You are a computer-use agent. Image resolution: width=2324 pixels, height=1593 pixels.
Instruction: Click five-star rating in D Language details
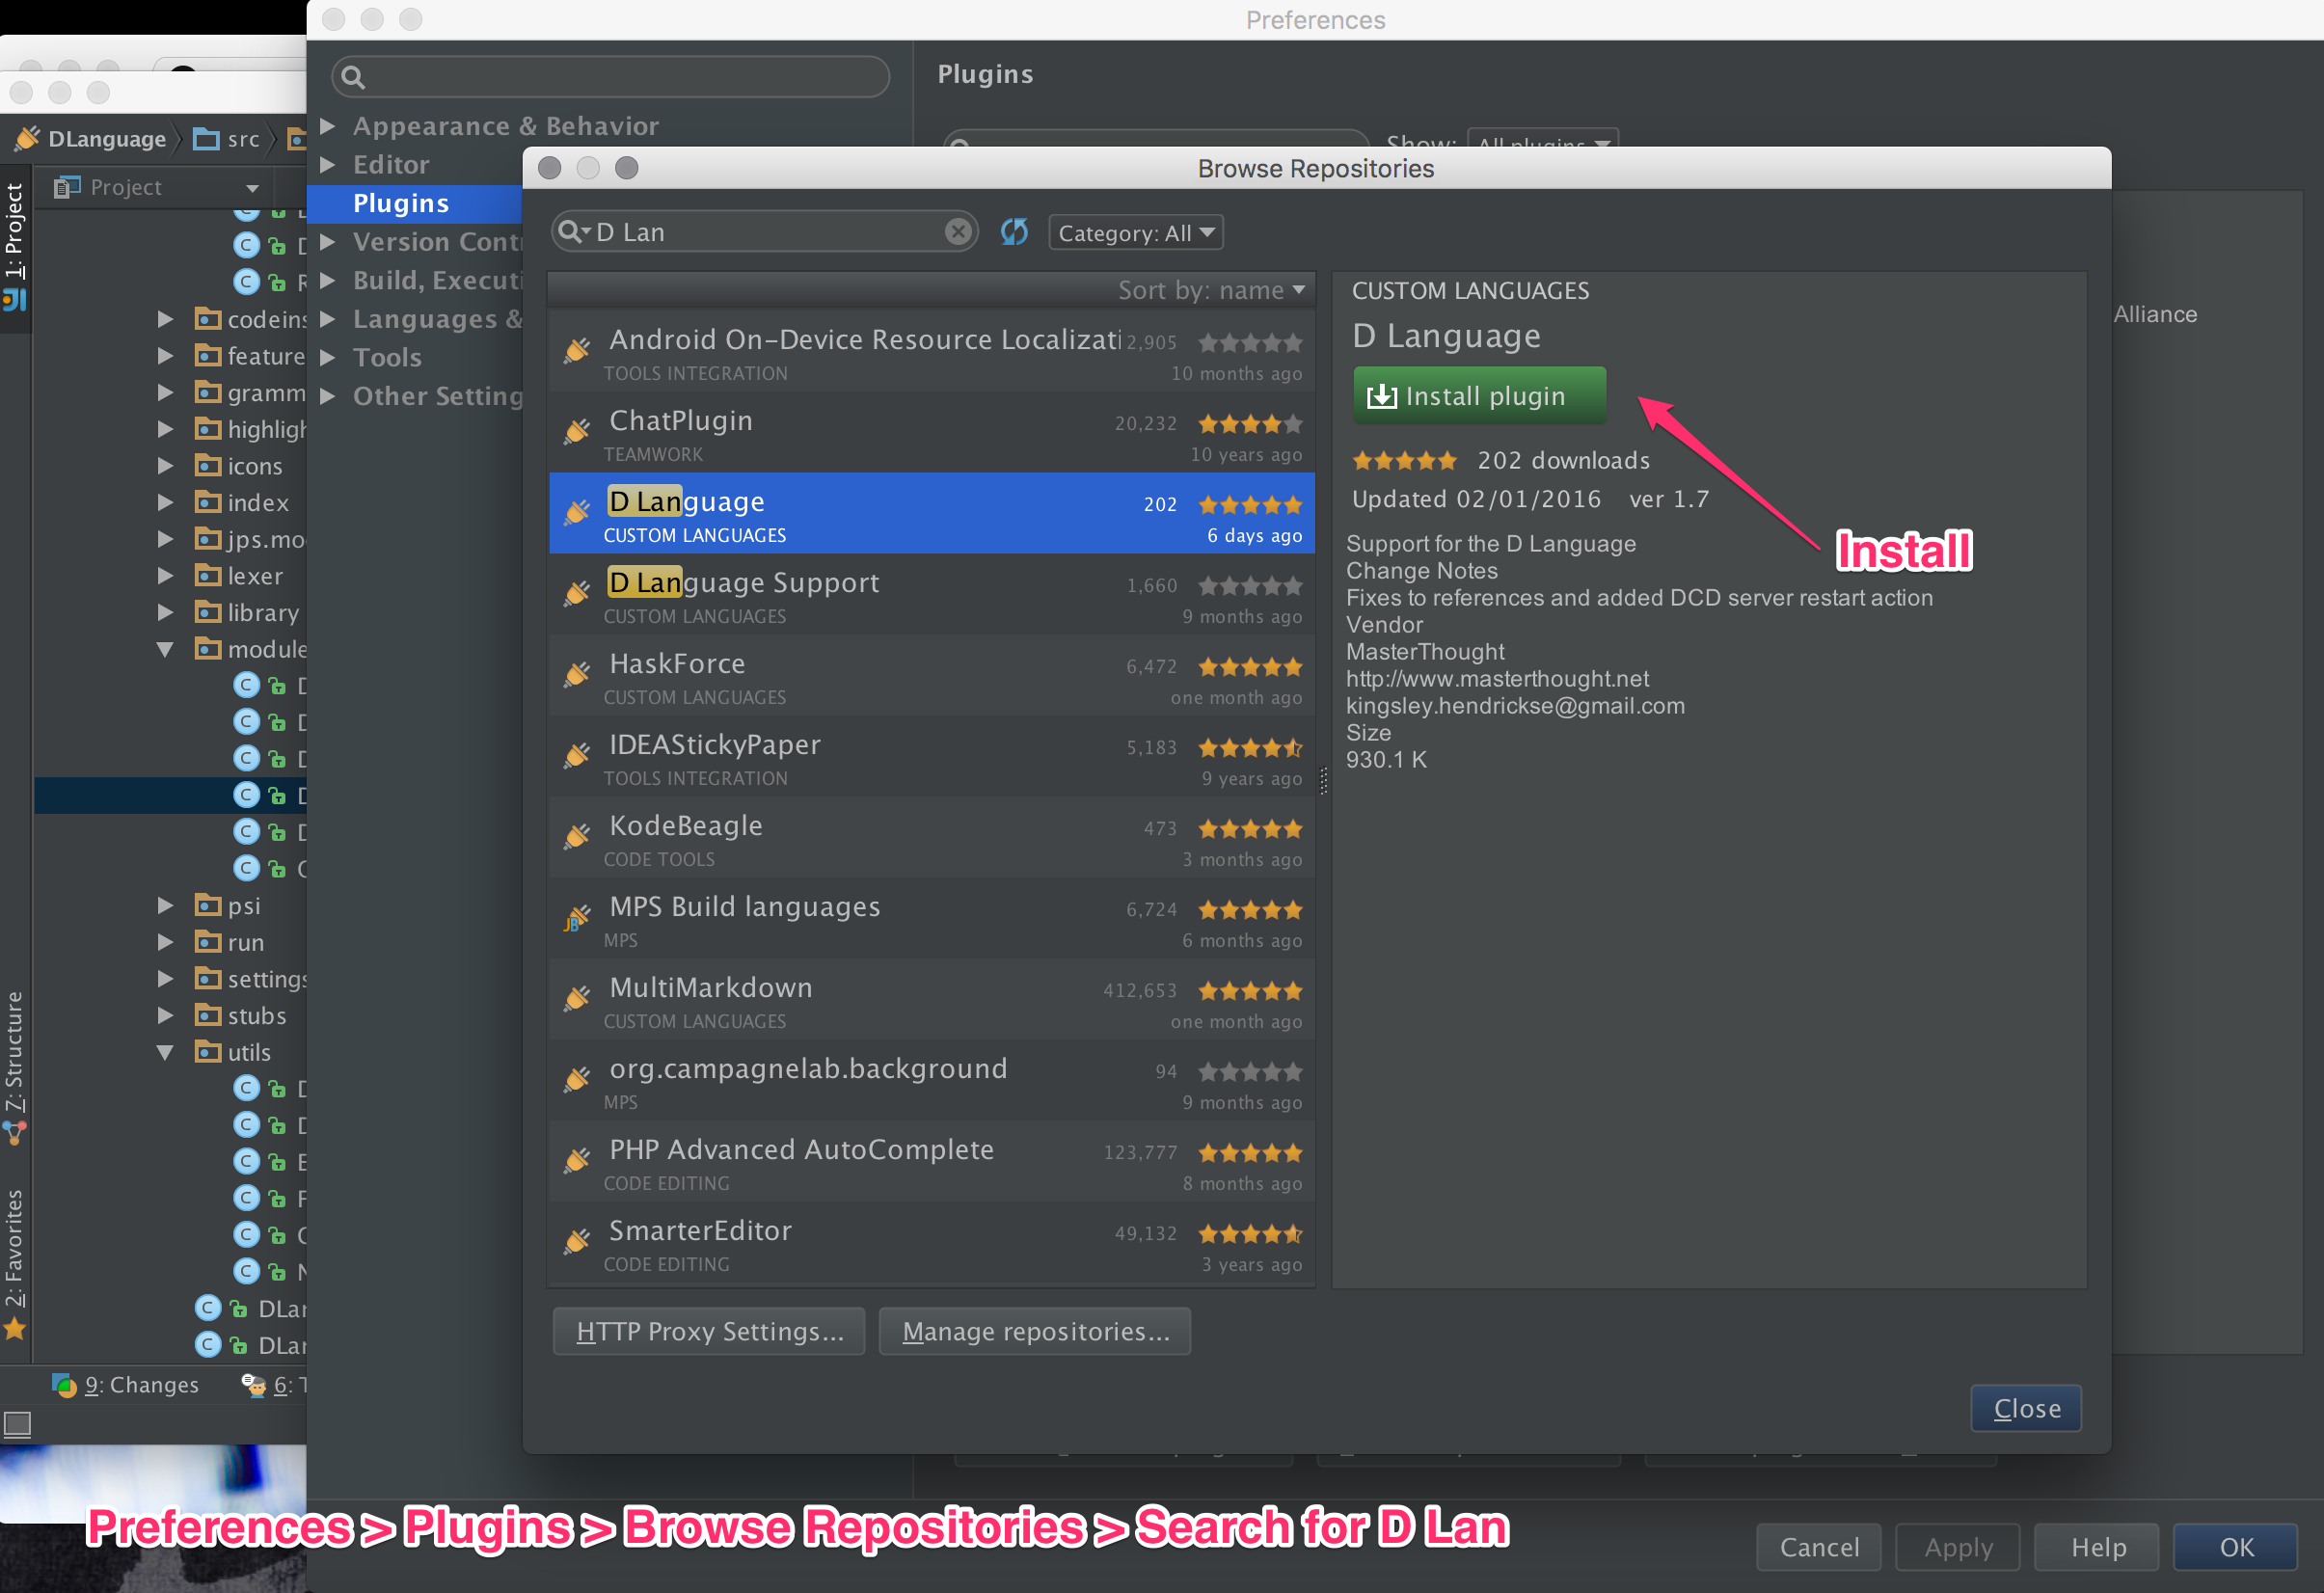pyautogui.click(x=1404, y=460)
